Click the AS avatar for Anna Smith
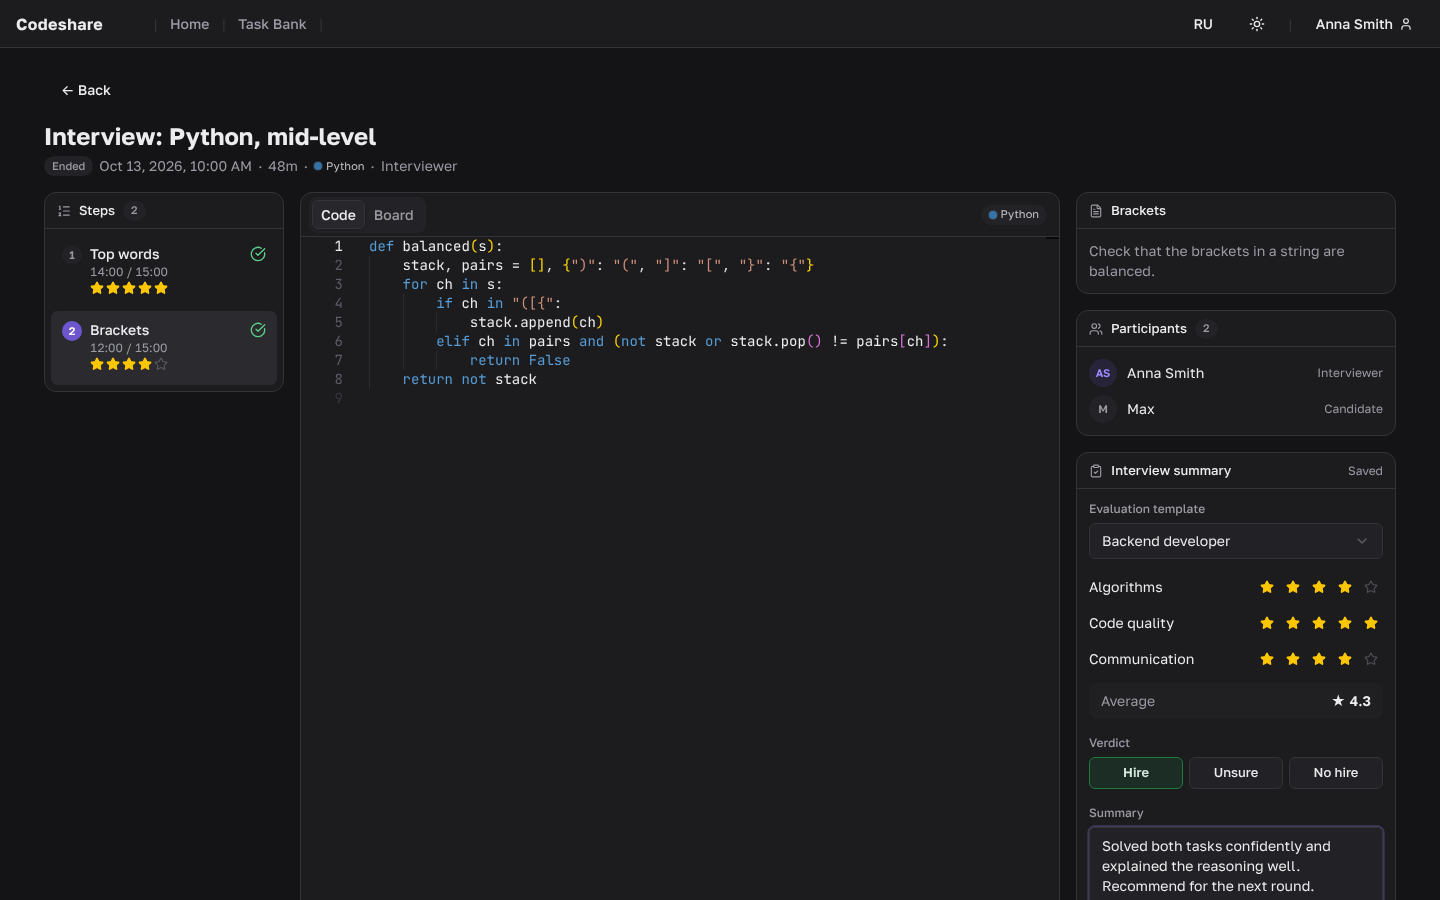 tap(1103, 373)
